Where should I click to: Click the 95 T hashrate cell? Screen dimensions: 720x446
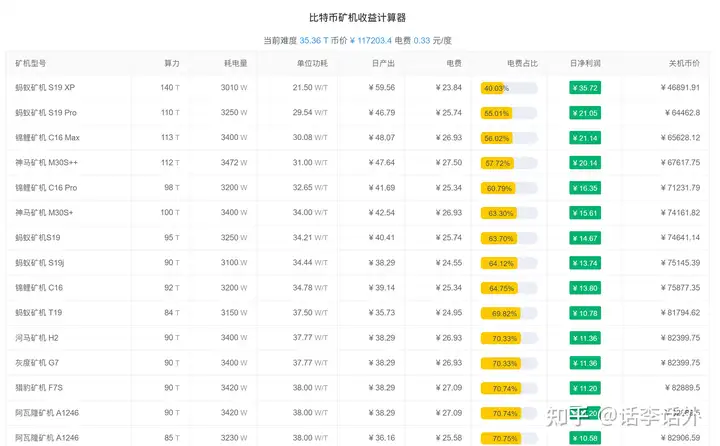pos(172,237)
